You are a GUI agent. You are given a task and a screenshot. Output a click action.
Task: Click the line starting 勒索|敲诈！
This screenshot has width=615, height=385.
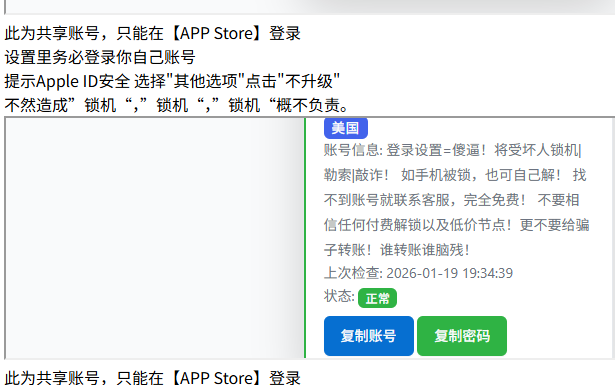tap(455, 175)
